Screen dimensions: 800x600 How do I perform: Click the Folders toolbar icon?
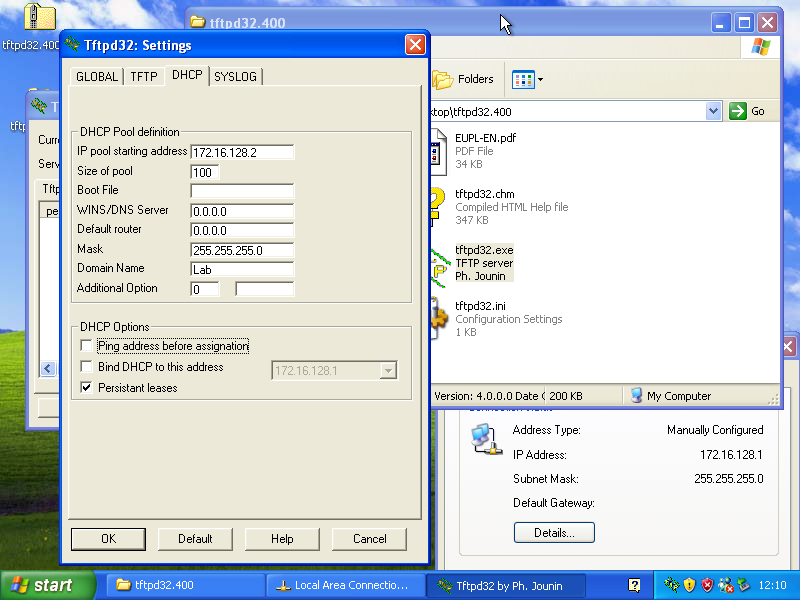[463, 79]
